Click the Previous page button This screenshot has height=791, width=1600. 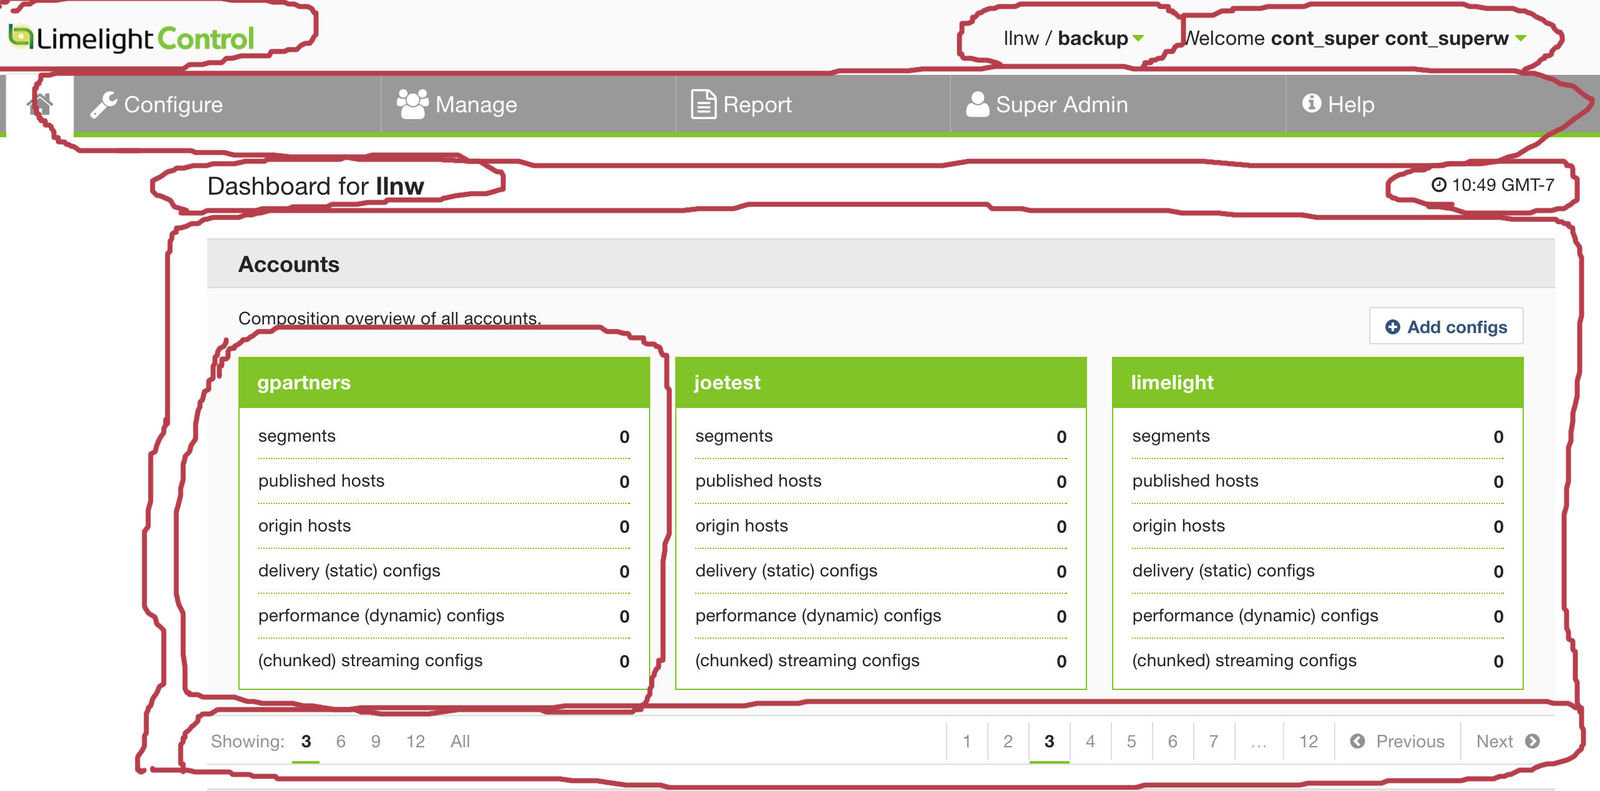tap(1397, 741)
